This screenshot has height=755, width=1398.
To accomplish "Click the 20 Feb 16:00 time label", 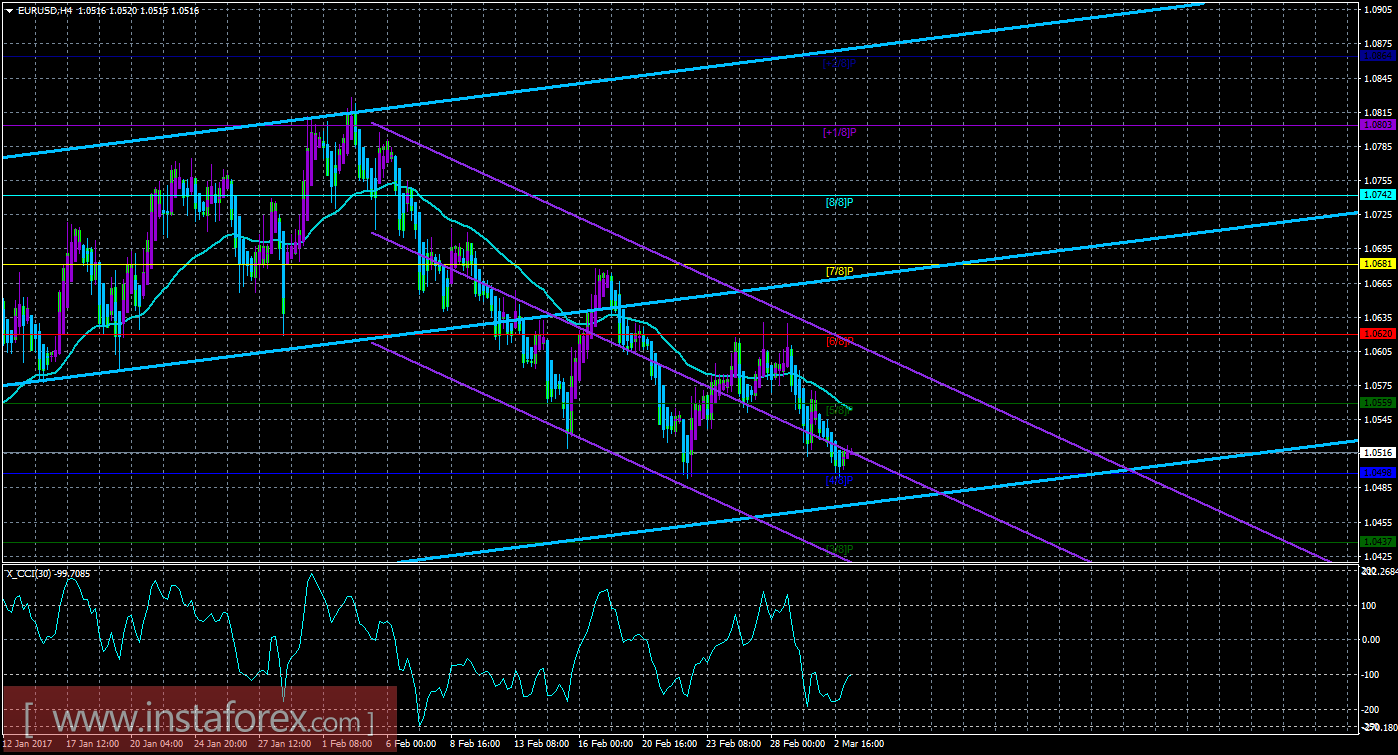I will coord(669,745).
